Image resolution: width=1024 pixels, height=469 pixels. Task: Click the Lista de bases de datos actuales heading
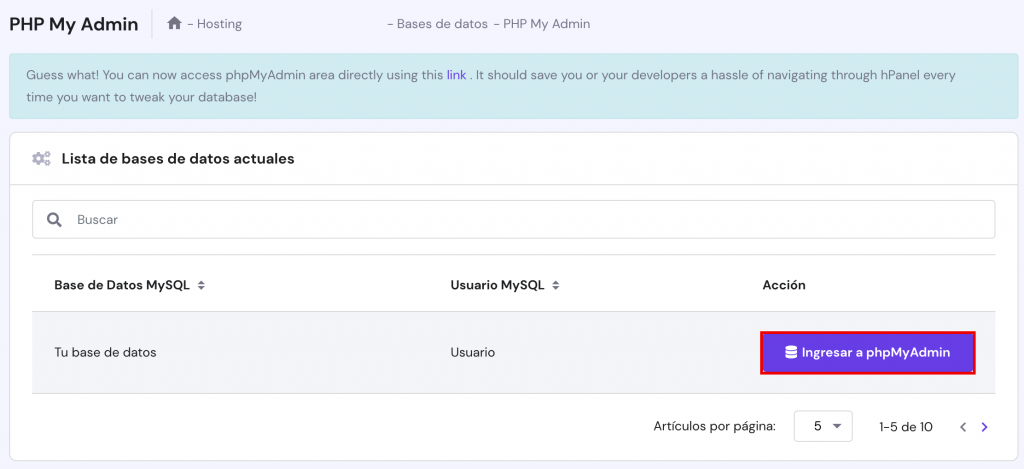(178, 158)
